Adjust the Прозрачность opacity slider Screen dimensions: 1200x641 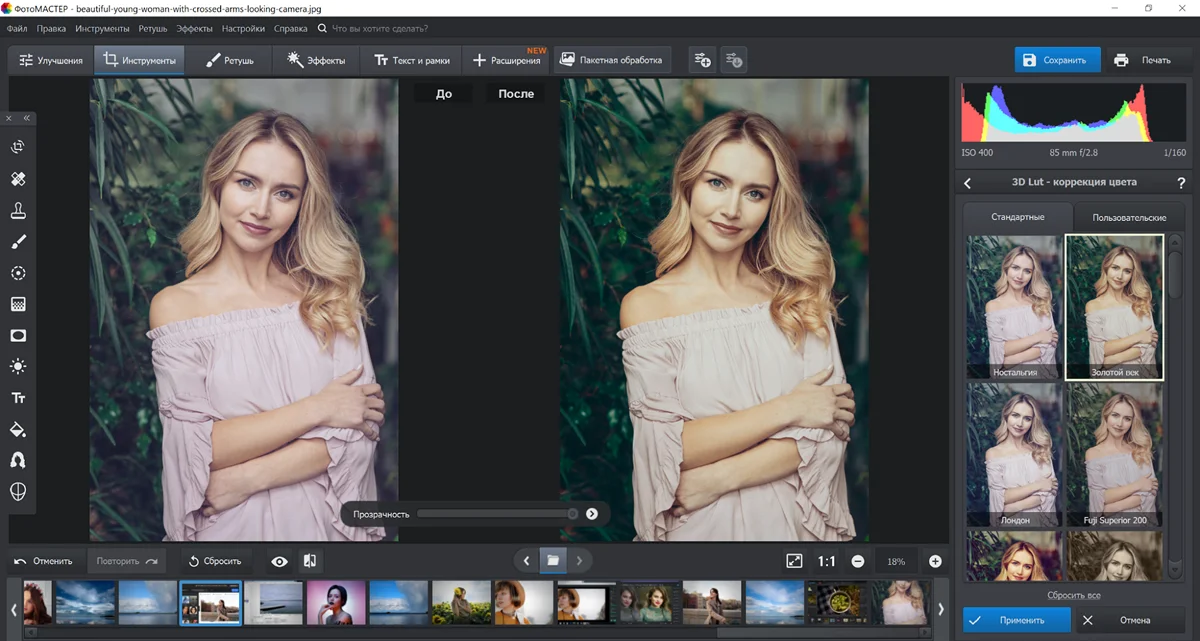pos(497,514)
